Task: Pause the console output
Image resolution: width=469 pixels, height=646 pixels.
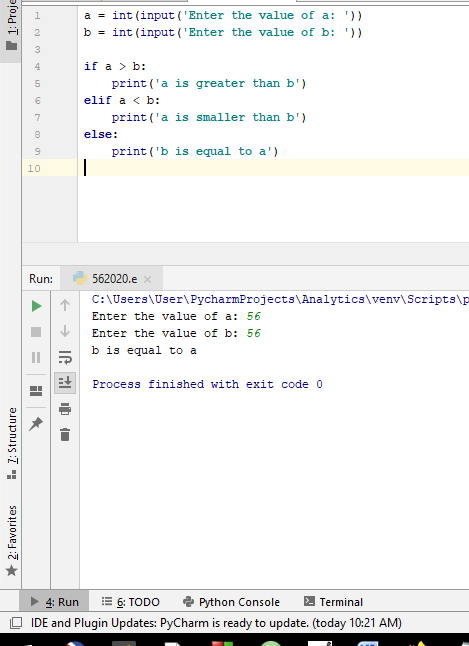Action: (36, 357)
